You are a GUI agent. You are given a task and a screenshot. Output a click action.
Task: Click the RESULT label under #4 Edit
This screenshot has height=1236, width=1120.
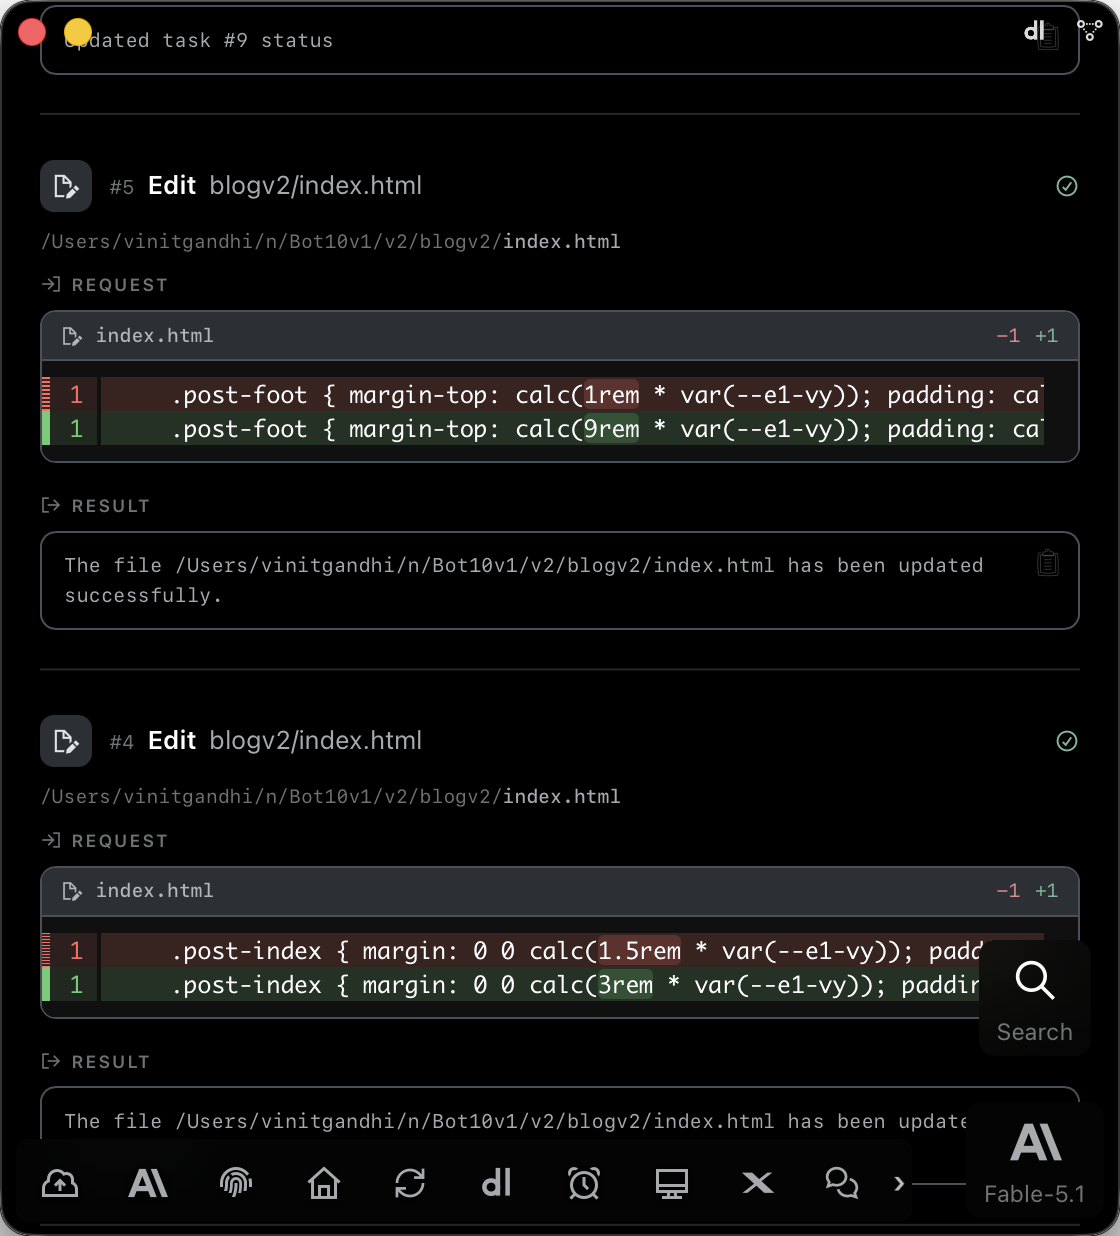click(96, 1062)
